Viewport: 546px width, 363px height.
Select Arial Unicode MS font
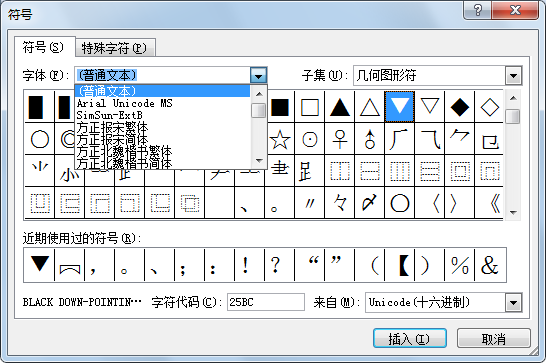(x=162, y=103)
